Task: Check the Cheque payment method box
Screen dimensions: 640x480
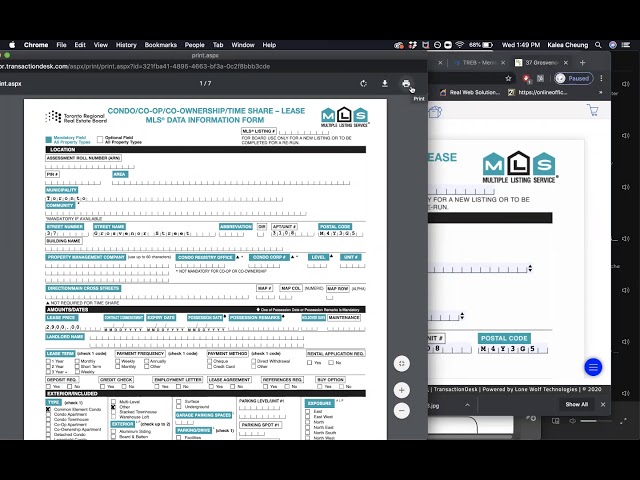Action: 210,361
